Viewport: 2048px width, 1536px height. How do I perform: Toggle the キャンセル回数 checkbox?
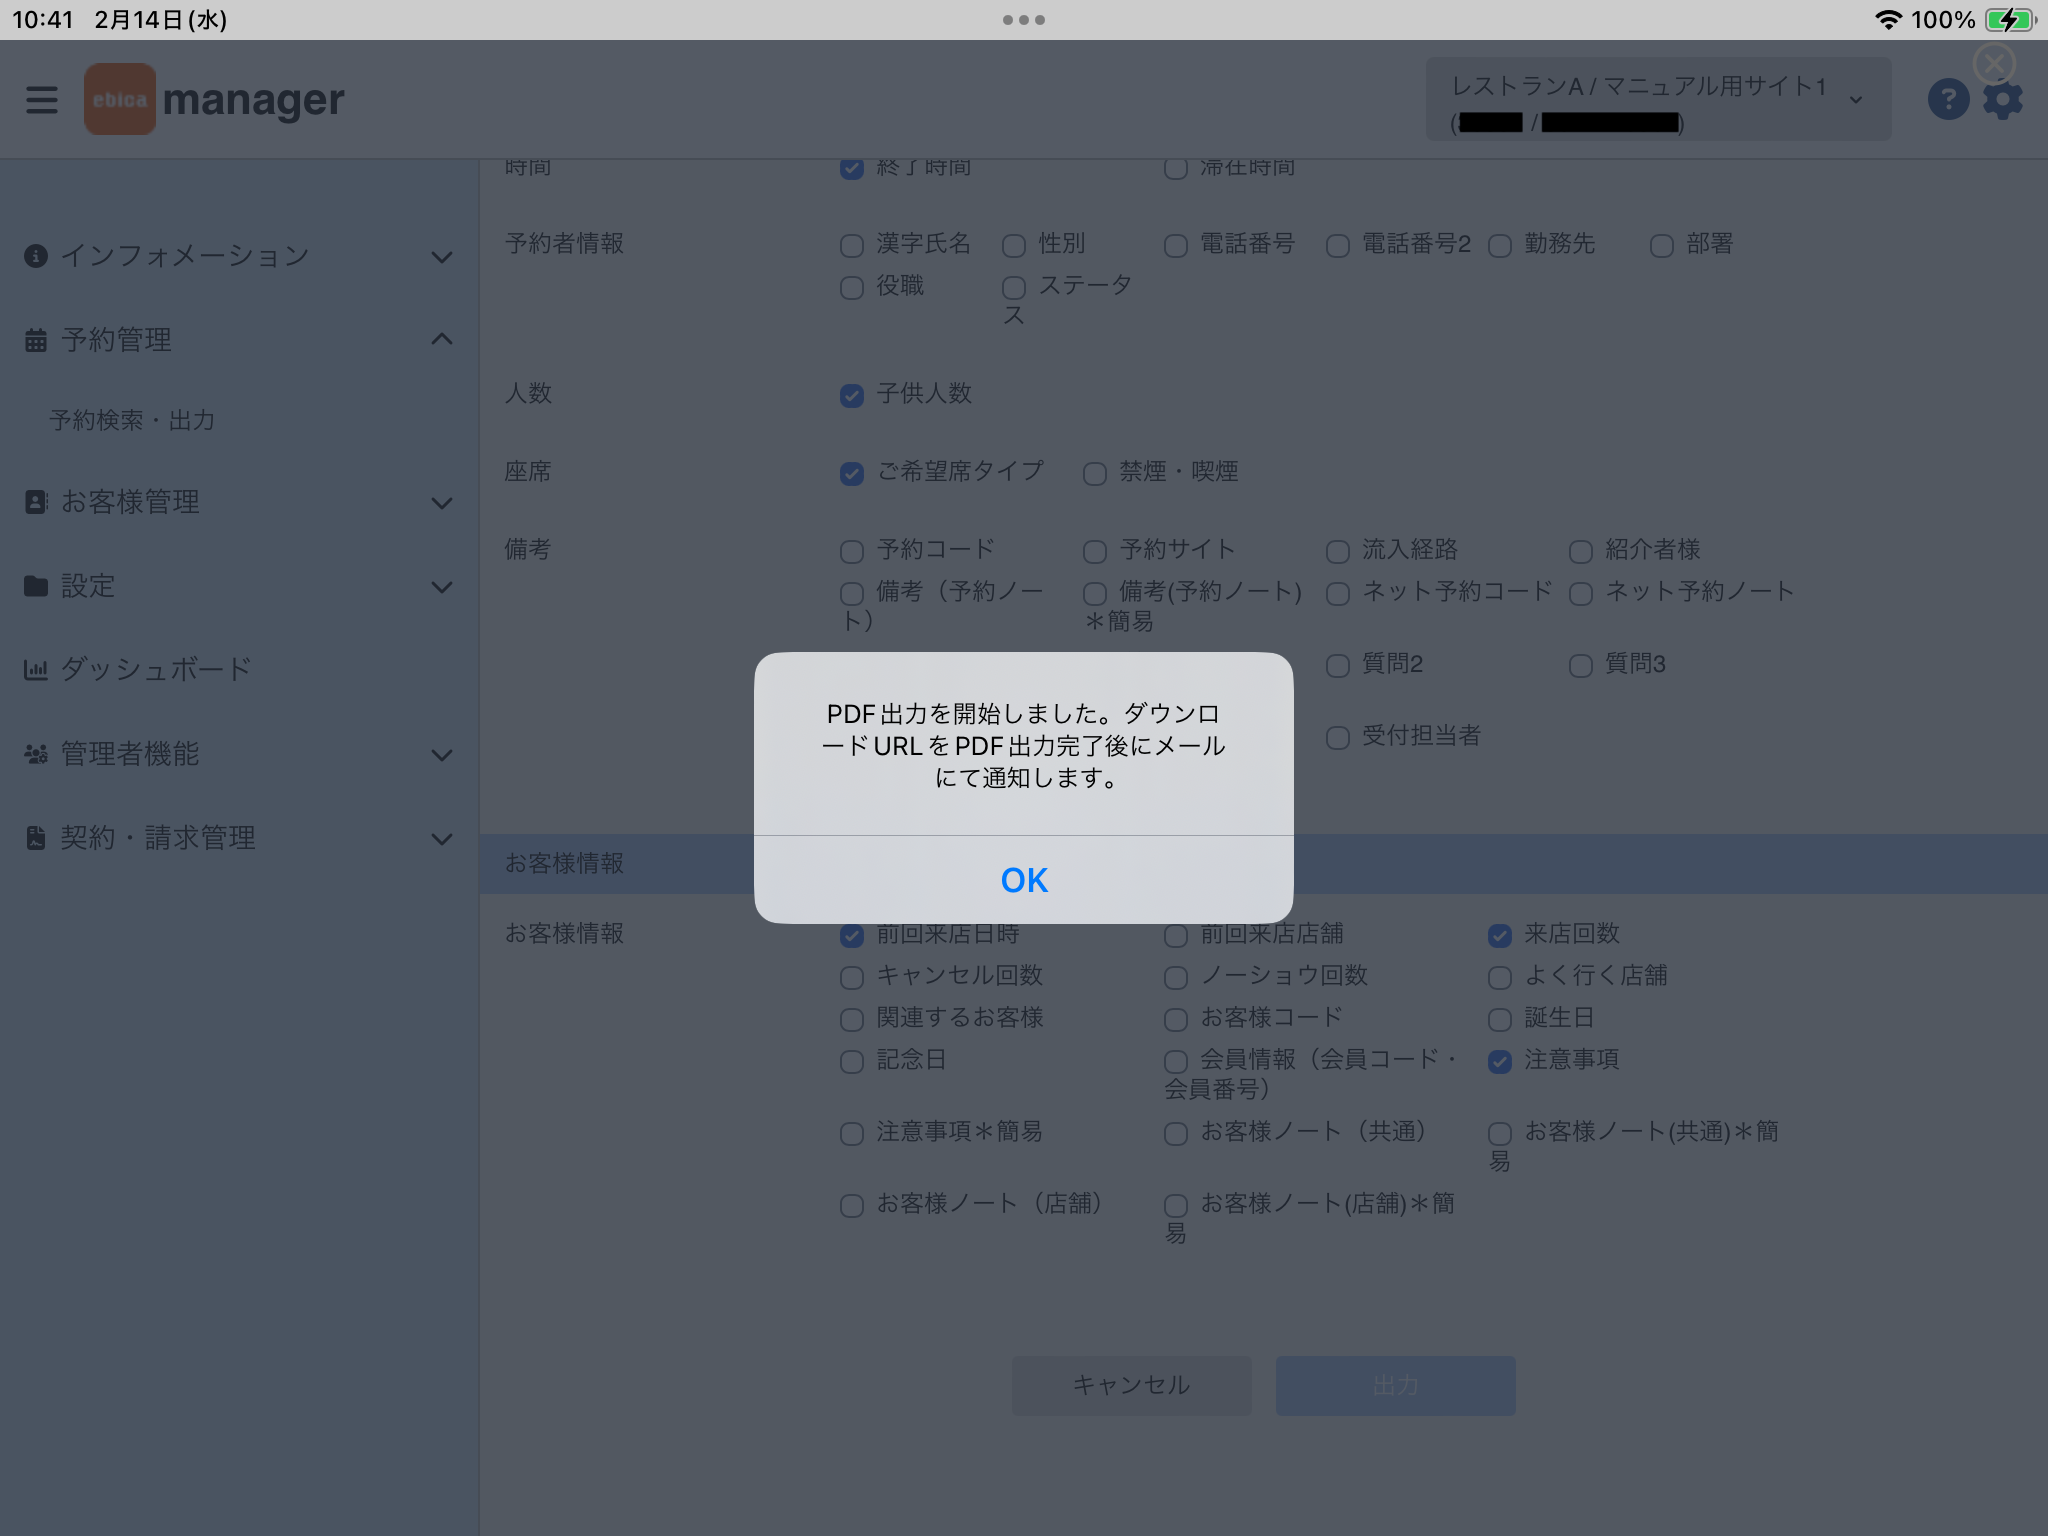(x=852, y=978)
